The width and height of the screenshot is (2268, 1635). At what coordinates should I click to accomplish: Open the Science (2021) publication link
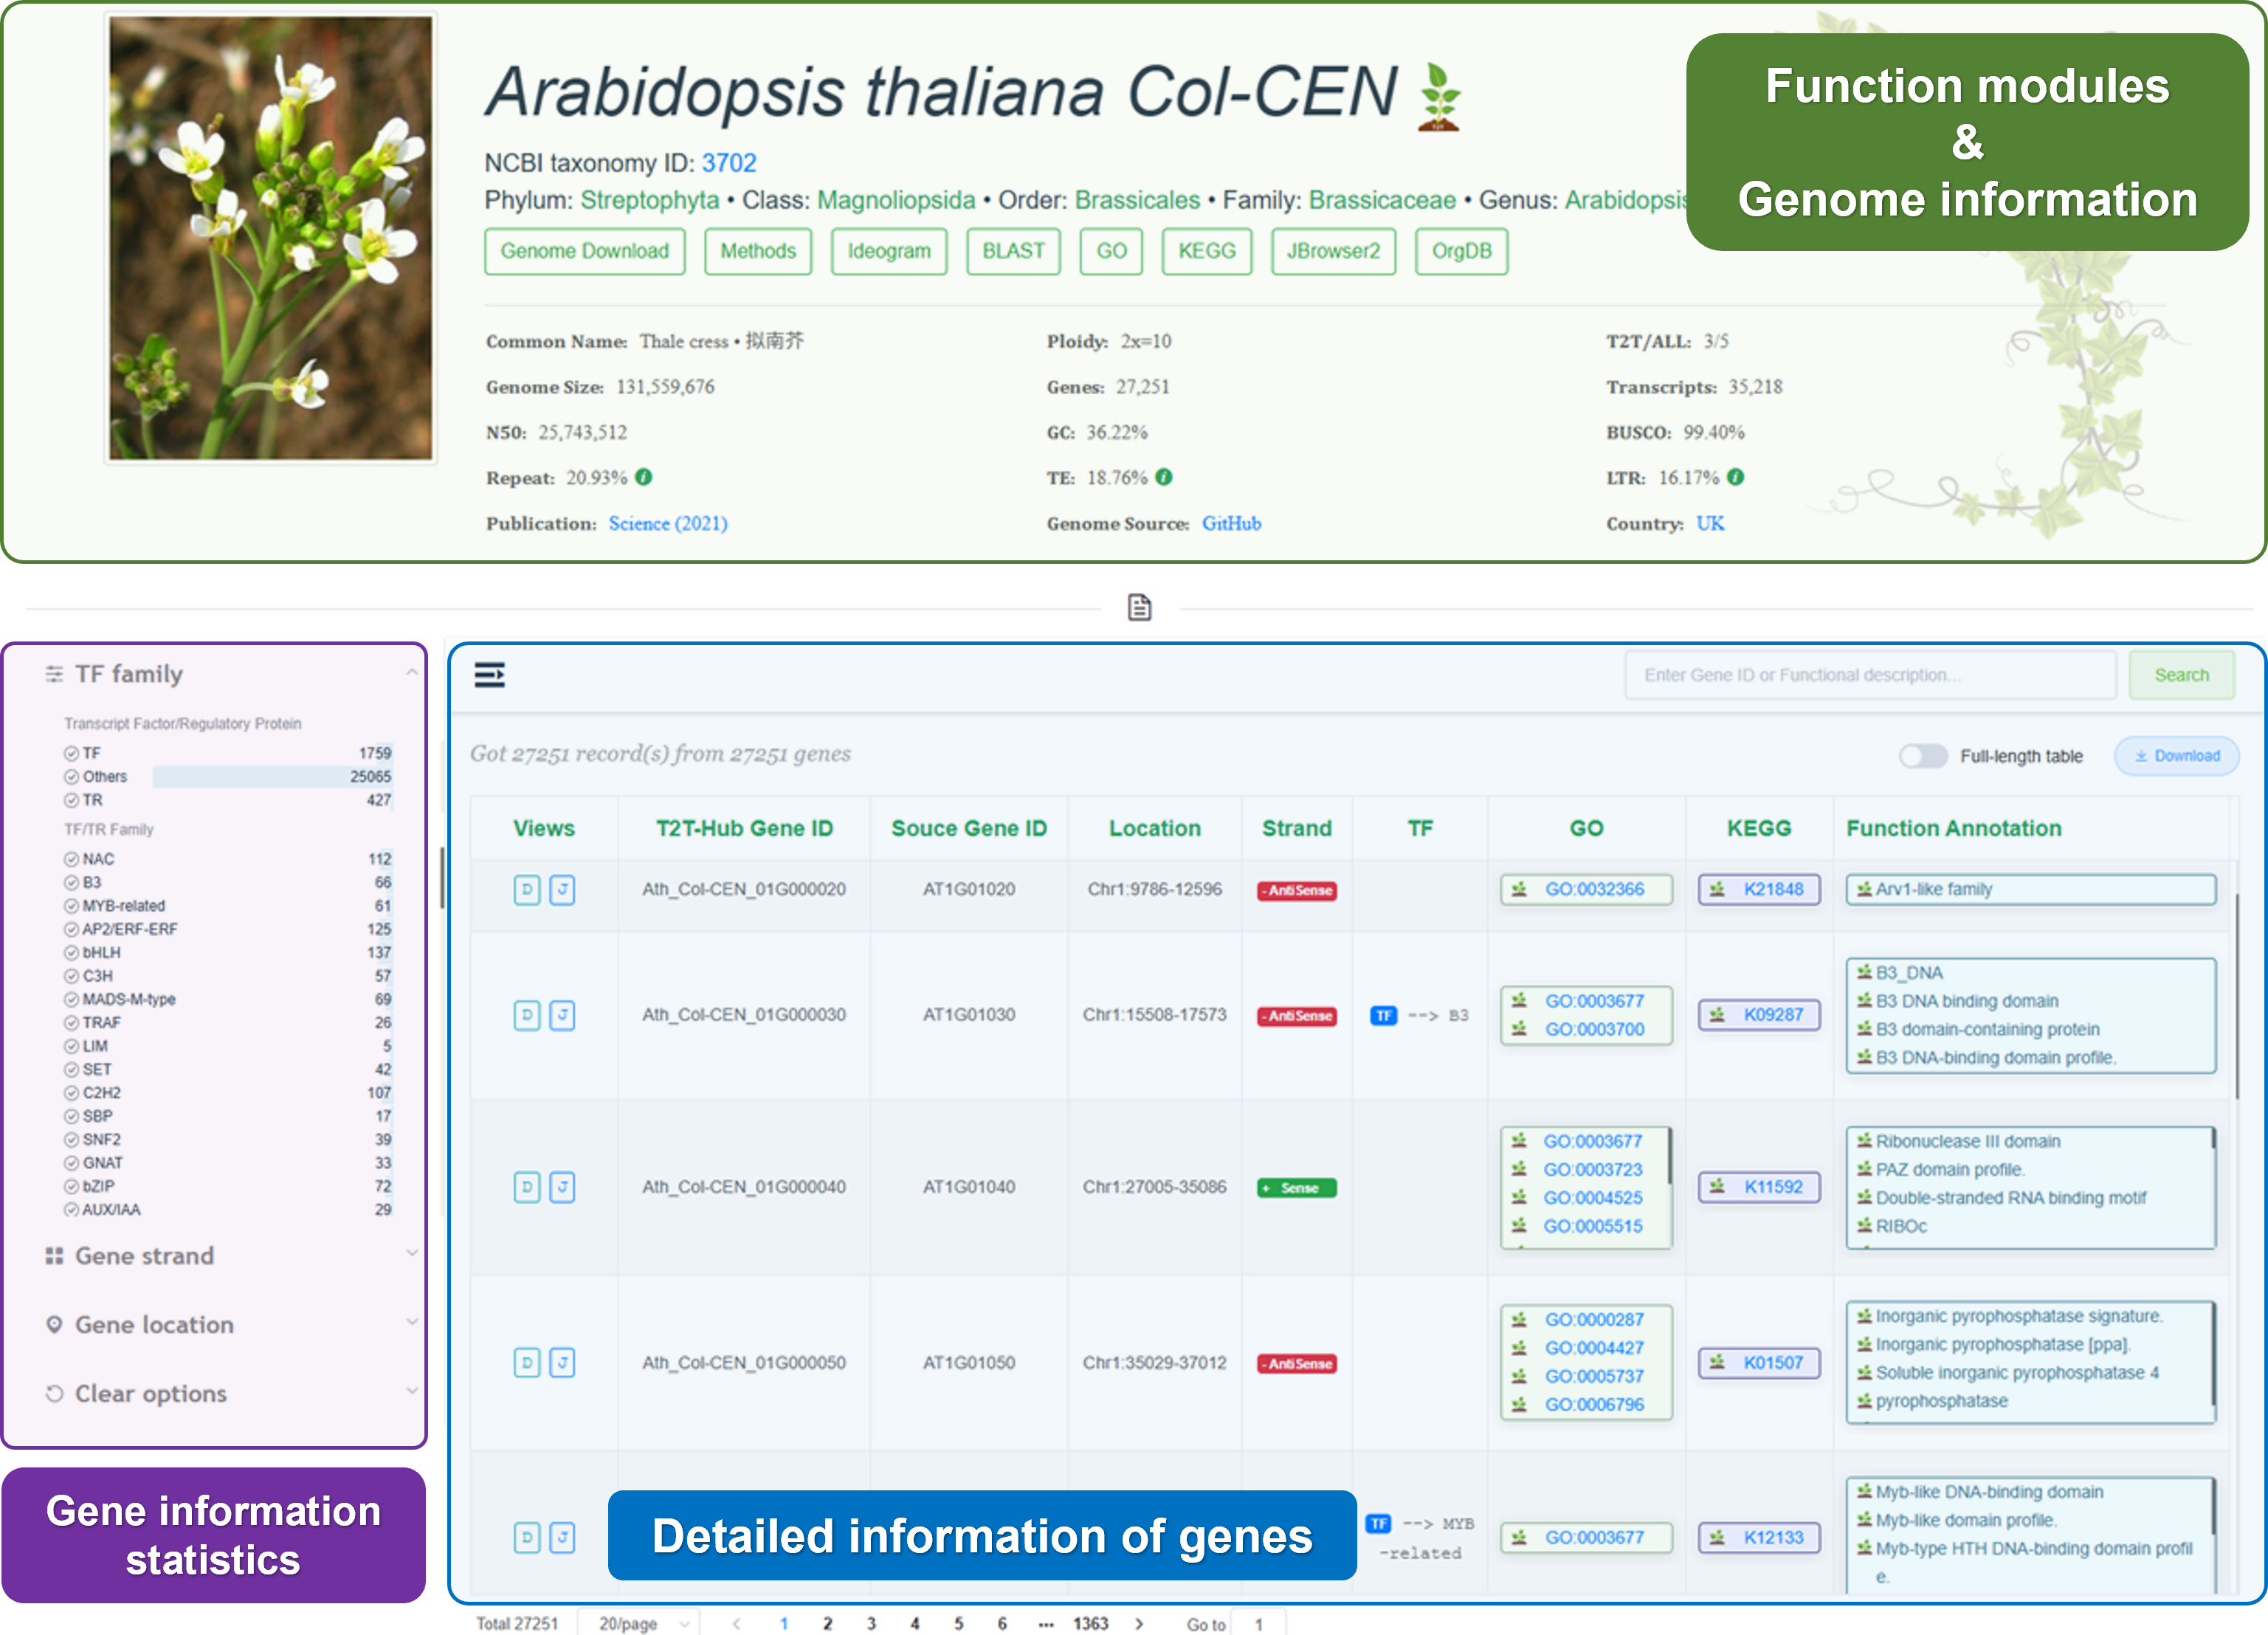(667, 523)
